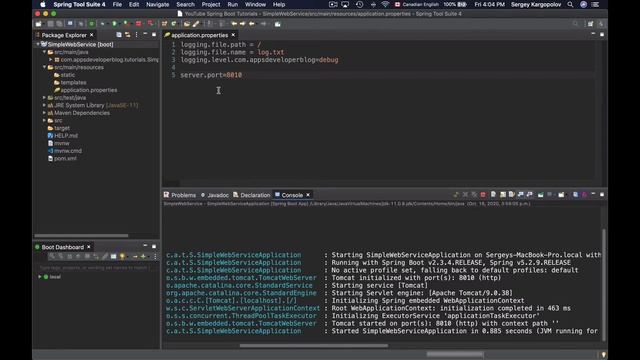This screenshot has height=360, width=640.
Task: Open the Run menu
Action: 233,4
